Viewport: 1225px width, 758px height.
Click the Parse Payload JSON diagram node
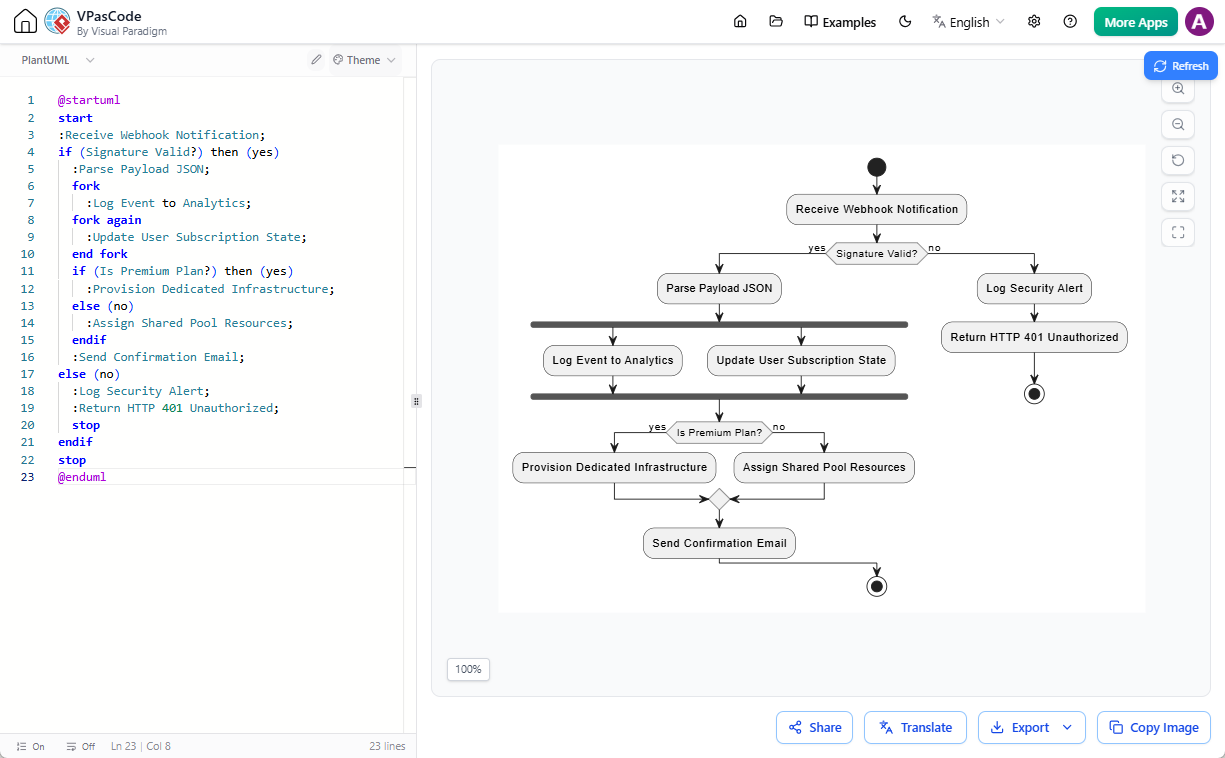pos(719,288)
